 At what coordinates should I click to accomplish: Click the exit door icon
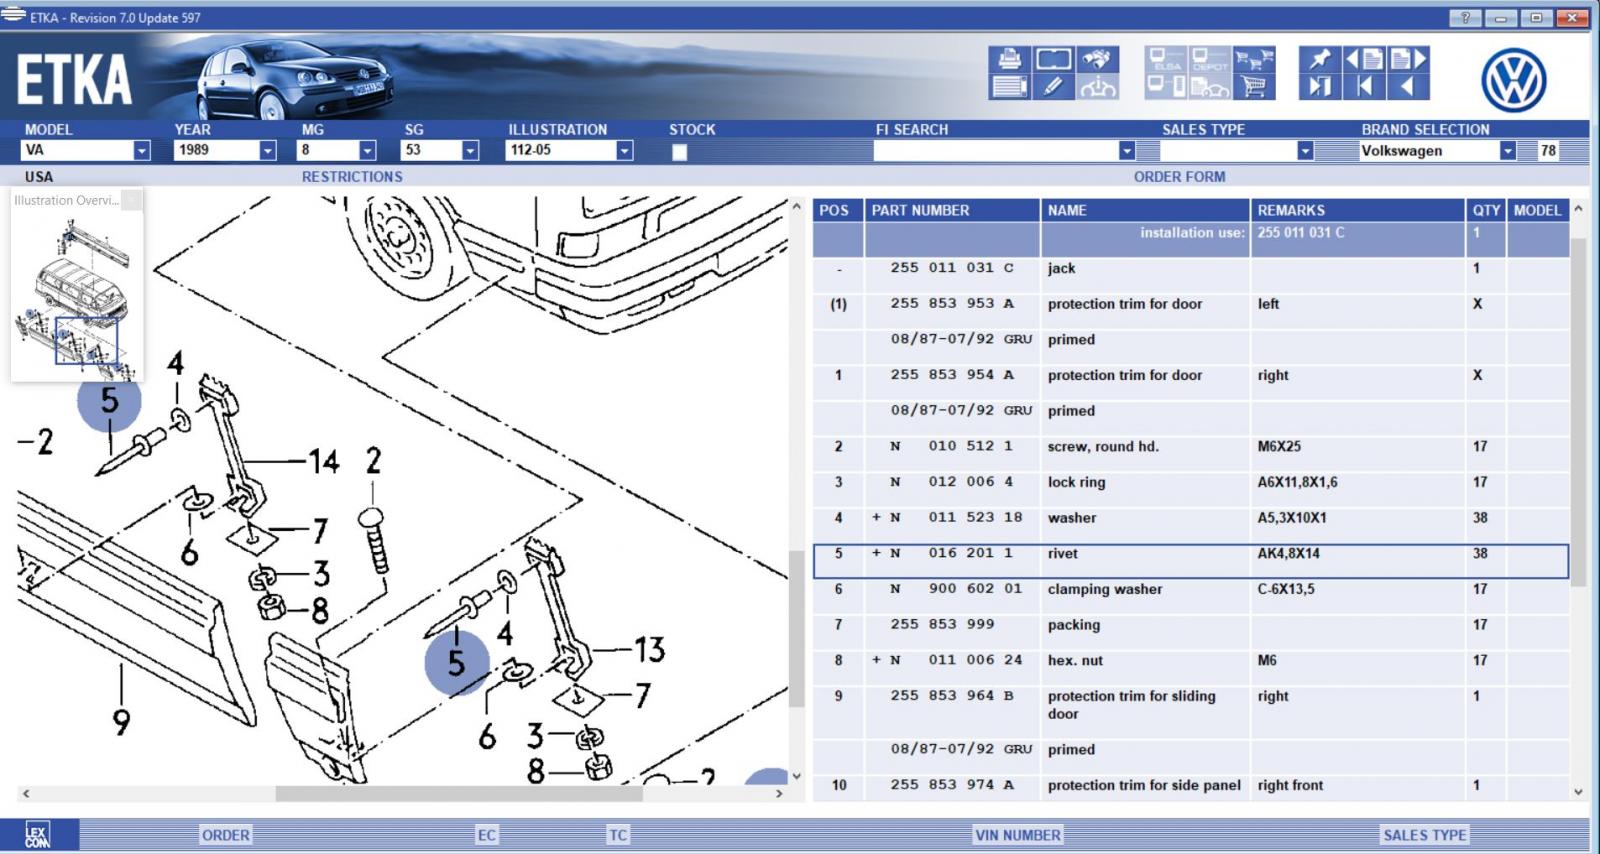[x=1319, y=87]
